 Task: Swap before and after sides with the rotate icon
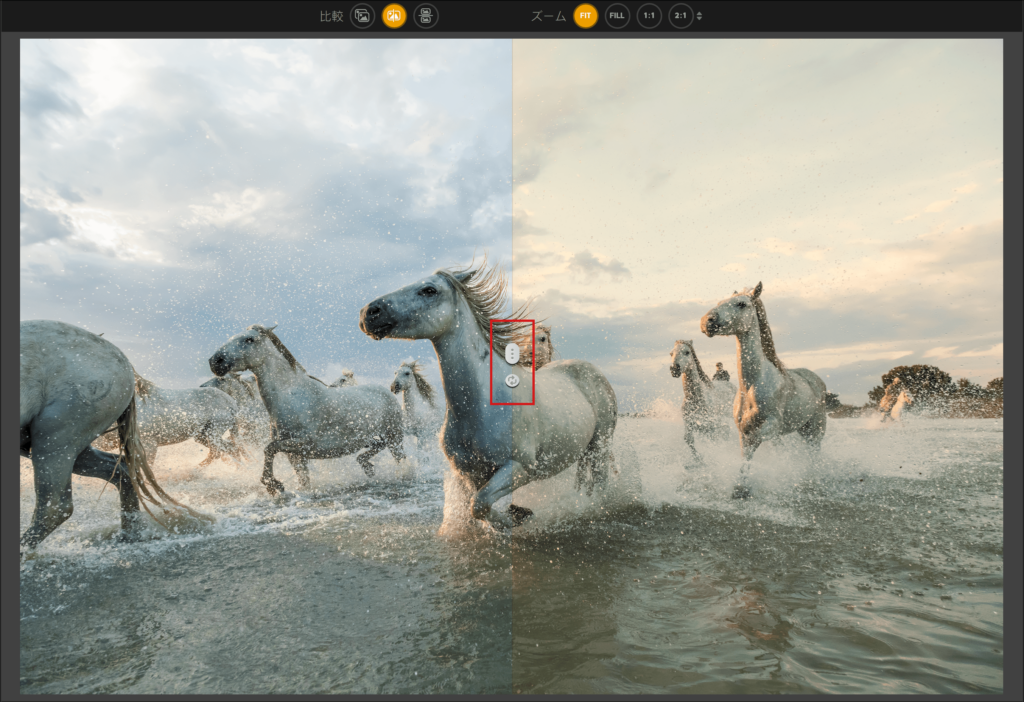512,381
